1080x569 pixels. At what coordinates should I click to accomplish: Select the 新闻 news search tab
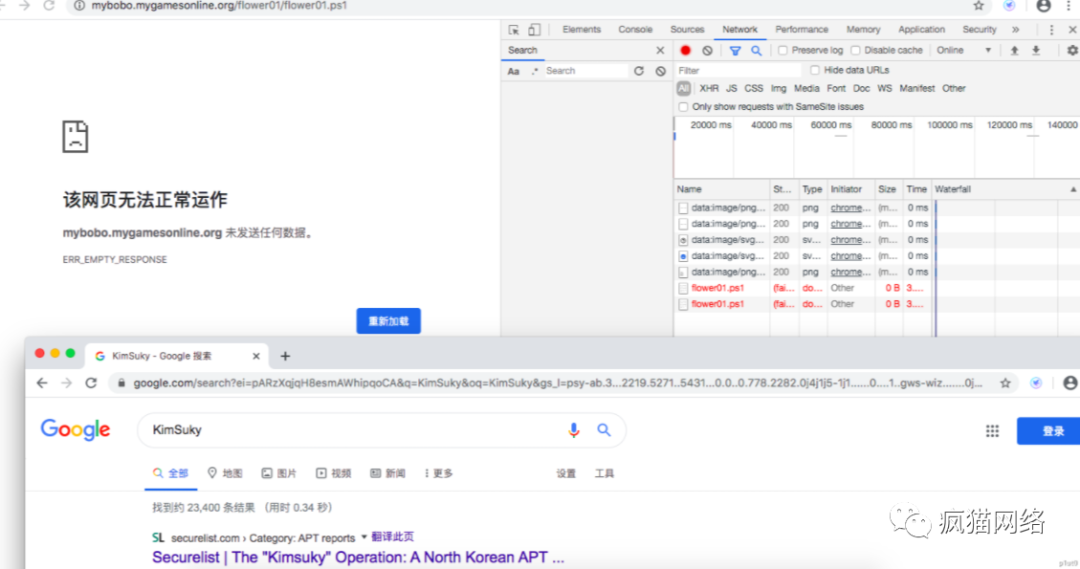click(x=388, y=473)
